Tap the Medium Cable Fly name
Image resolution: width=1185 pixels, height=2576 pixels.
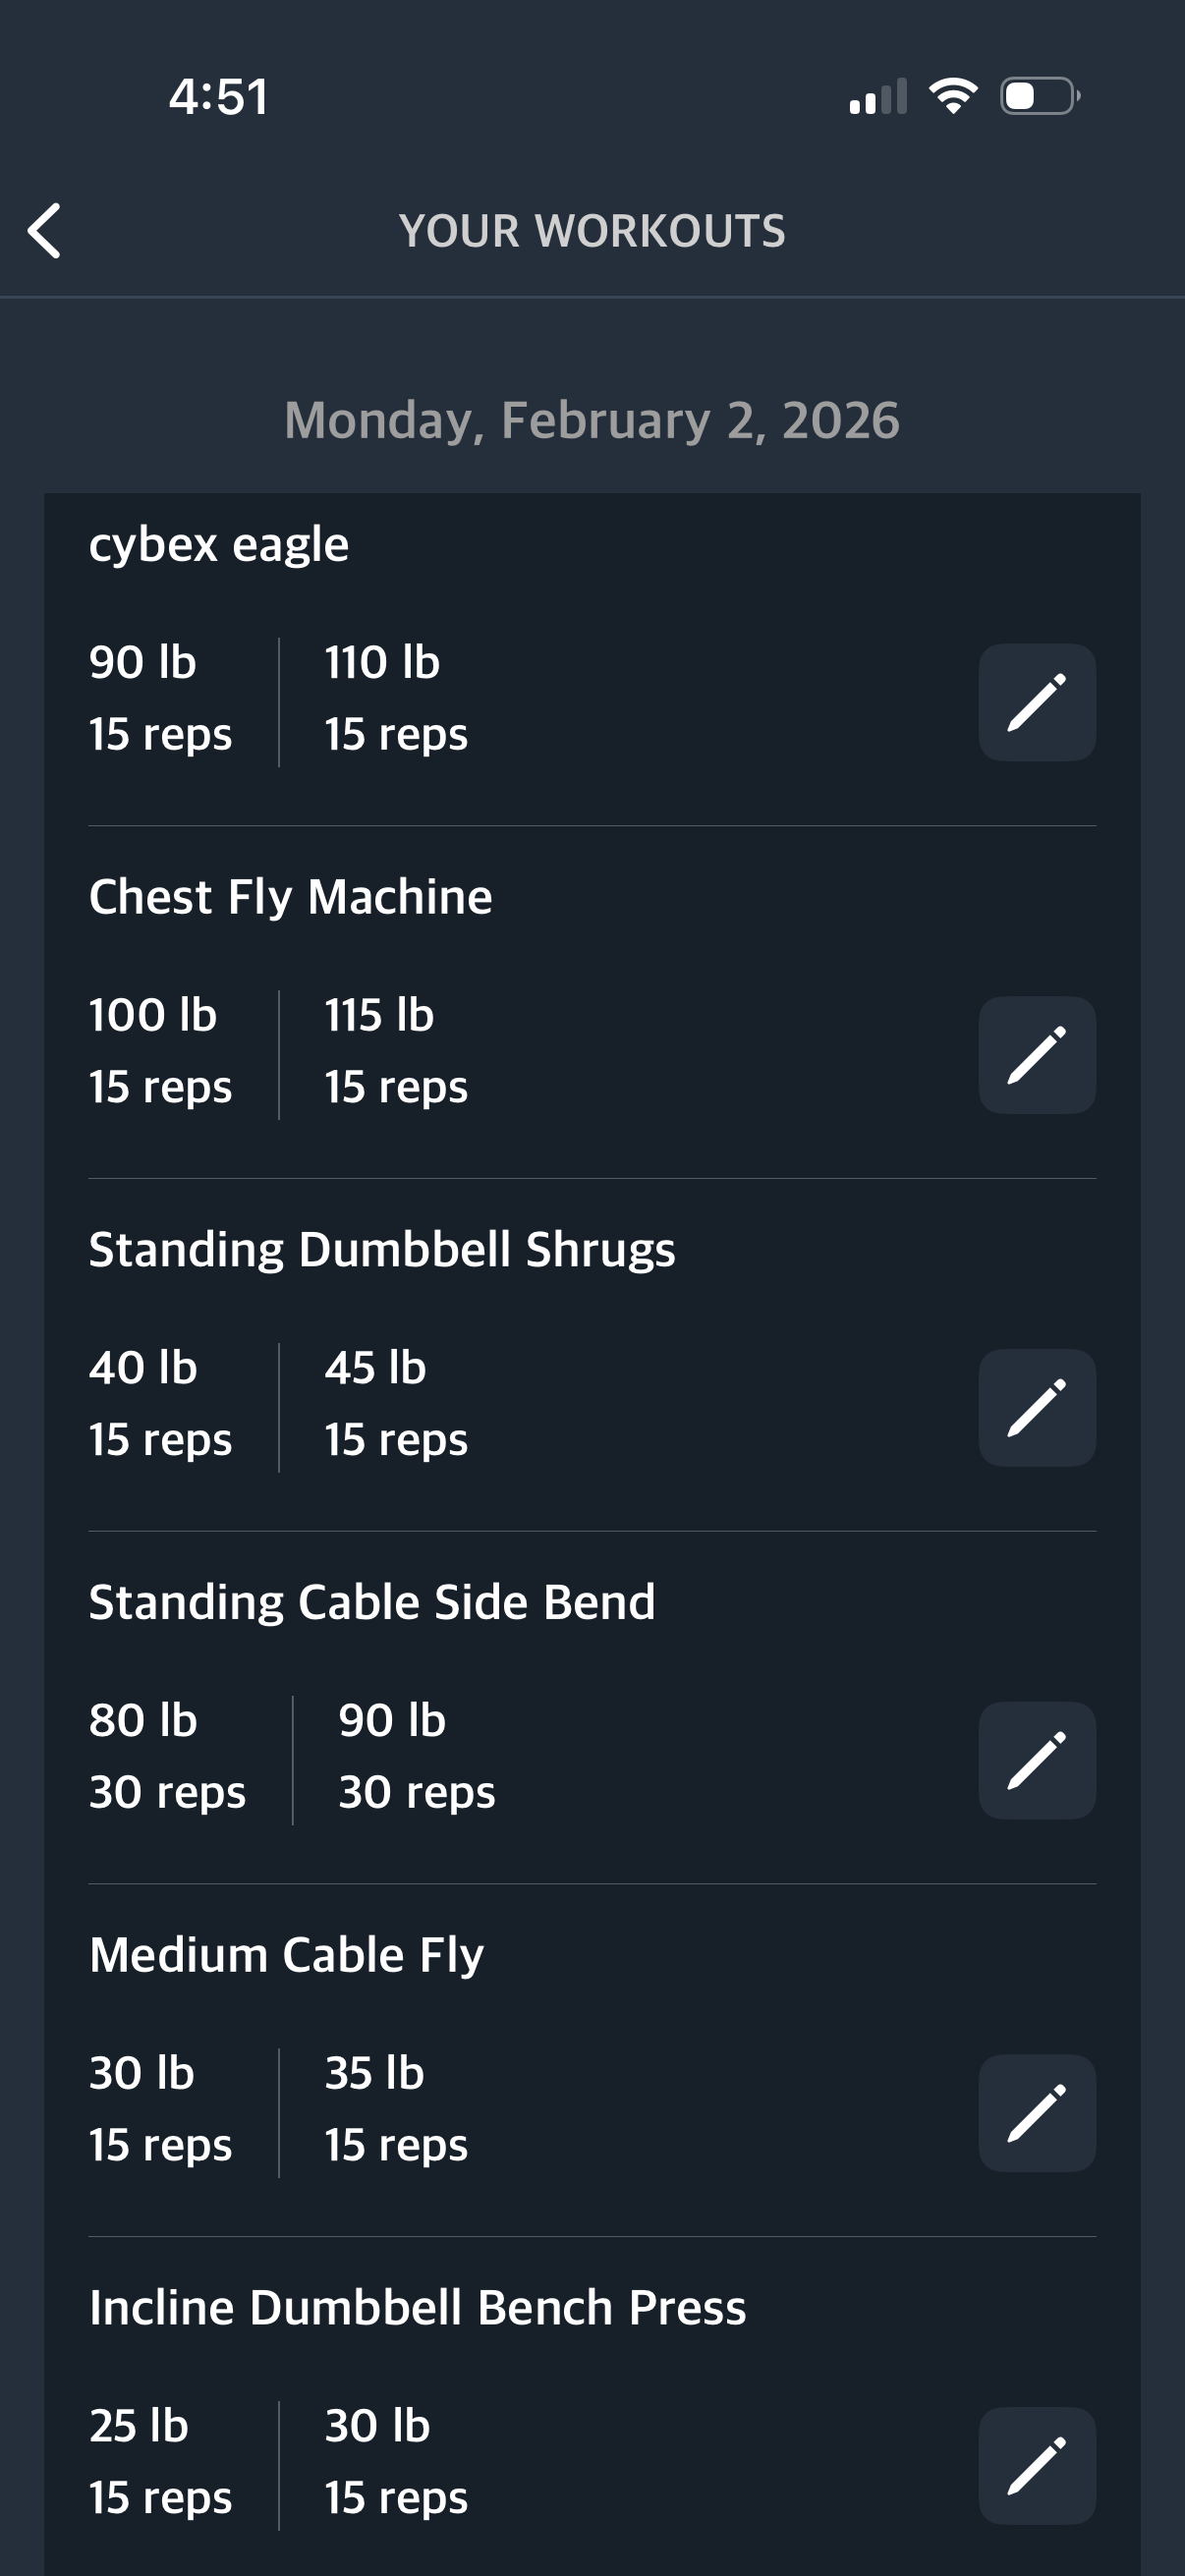(x=286, y=1955)
